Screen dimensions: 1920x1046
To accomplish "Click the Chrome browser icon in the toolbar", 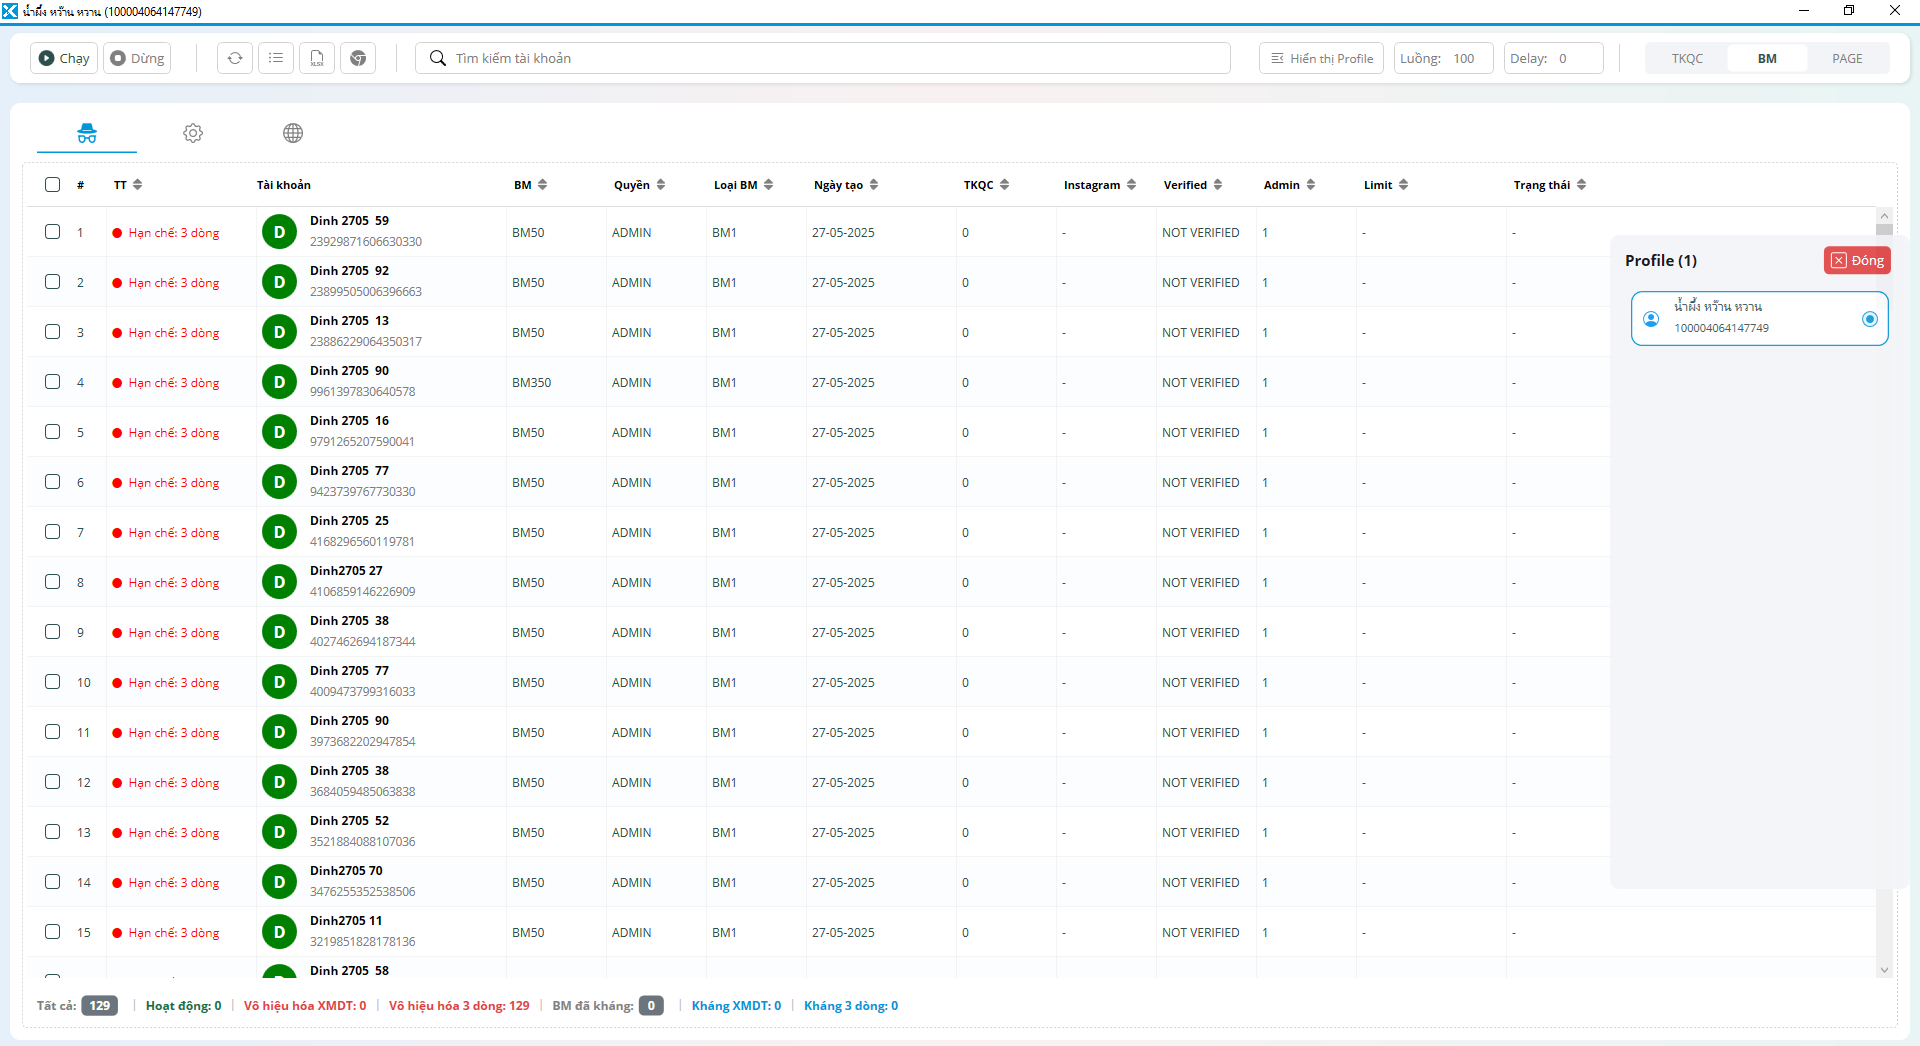I will tap(358, 58).
